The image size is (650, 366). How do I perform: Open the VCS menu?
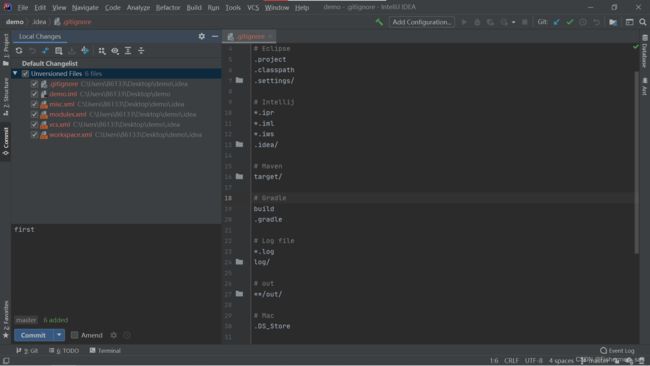coord(253,7)
